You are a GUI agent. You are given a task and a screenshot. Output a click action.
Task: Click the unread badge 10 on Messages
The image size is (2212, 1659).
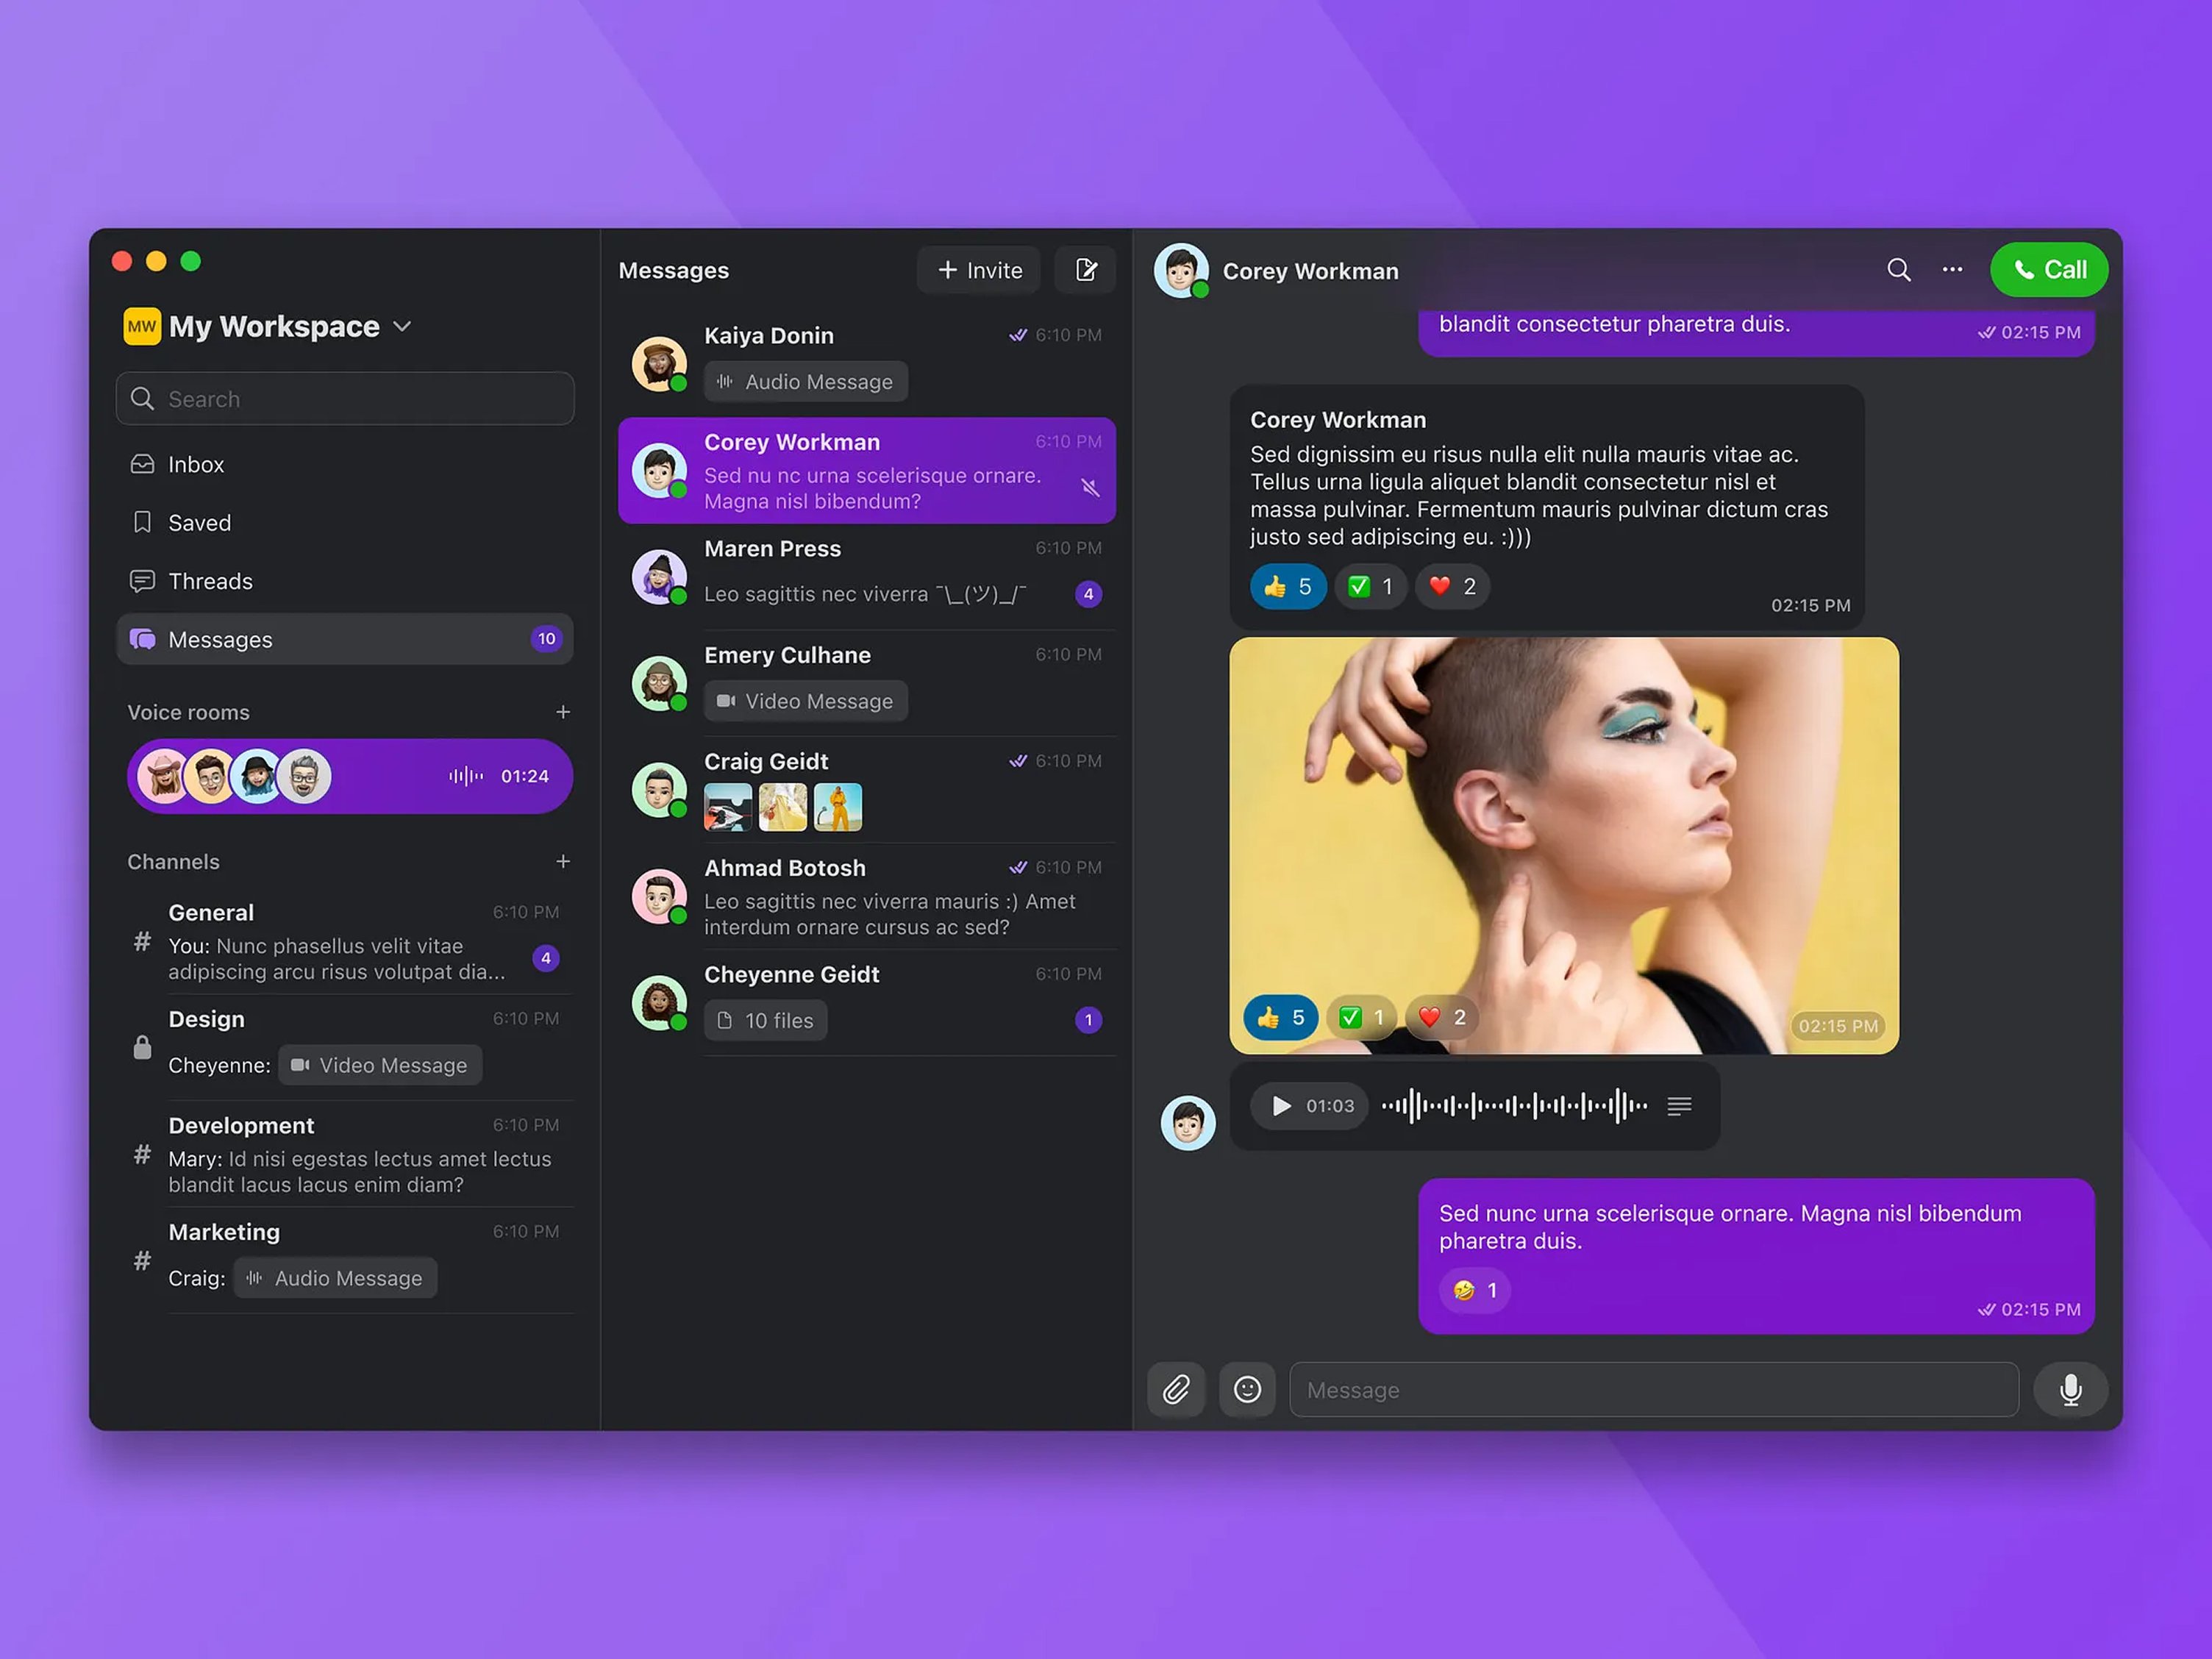(546, 639)
